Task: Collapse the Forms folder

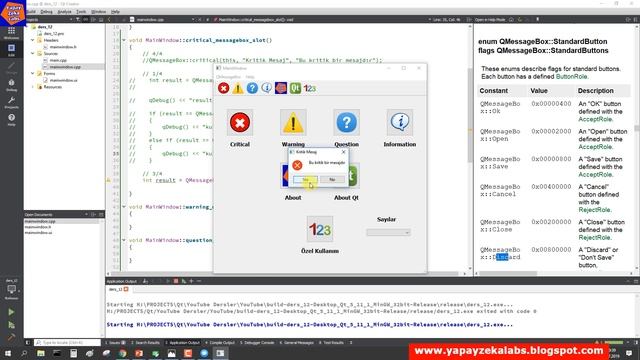Action: pos(33,73)
